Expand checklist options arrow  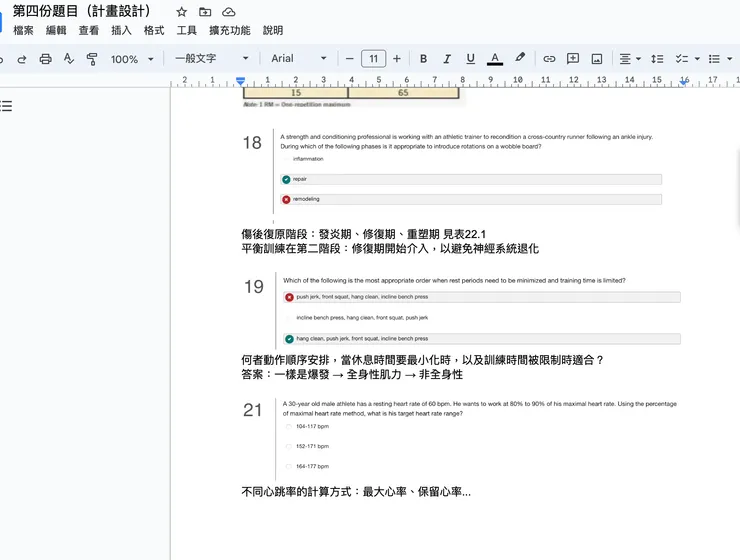coord(697,59)
